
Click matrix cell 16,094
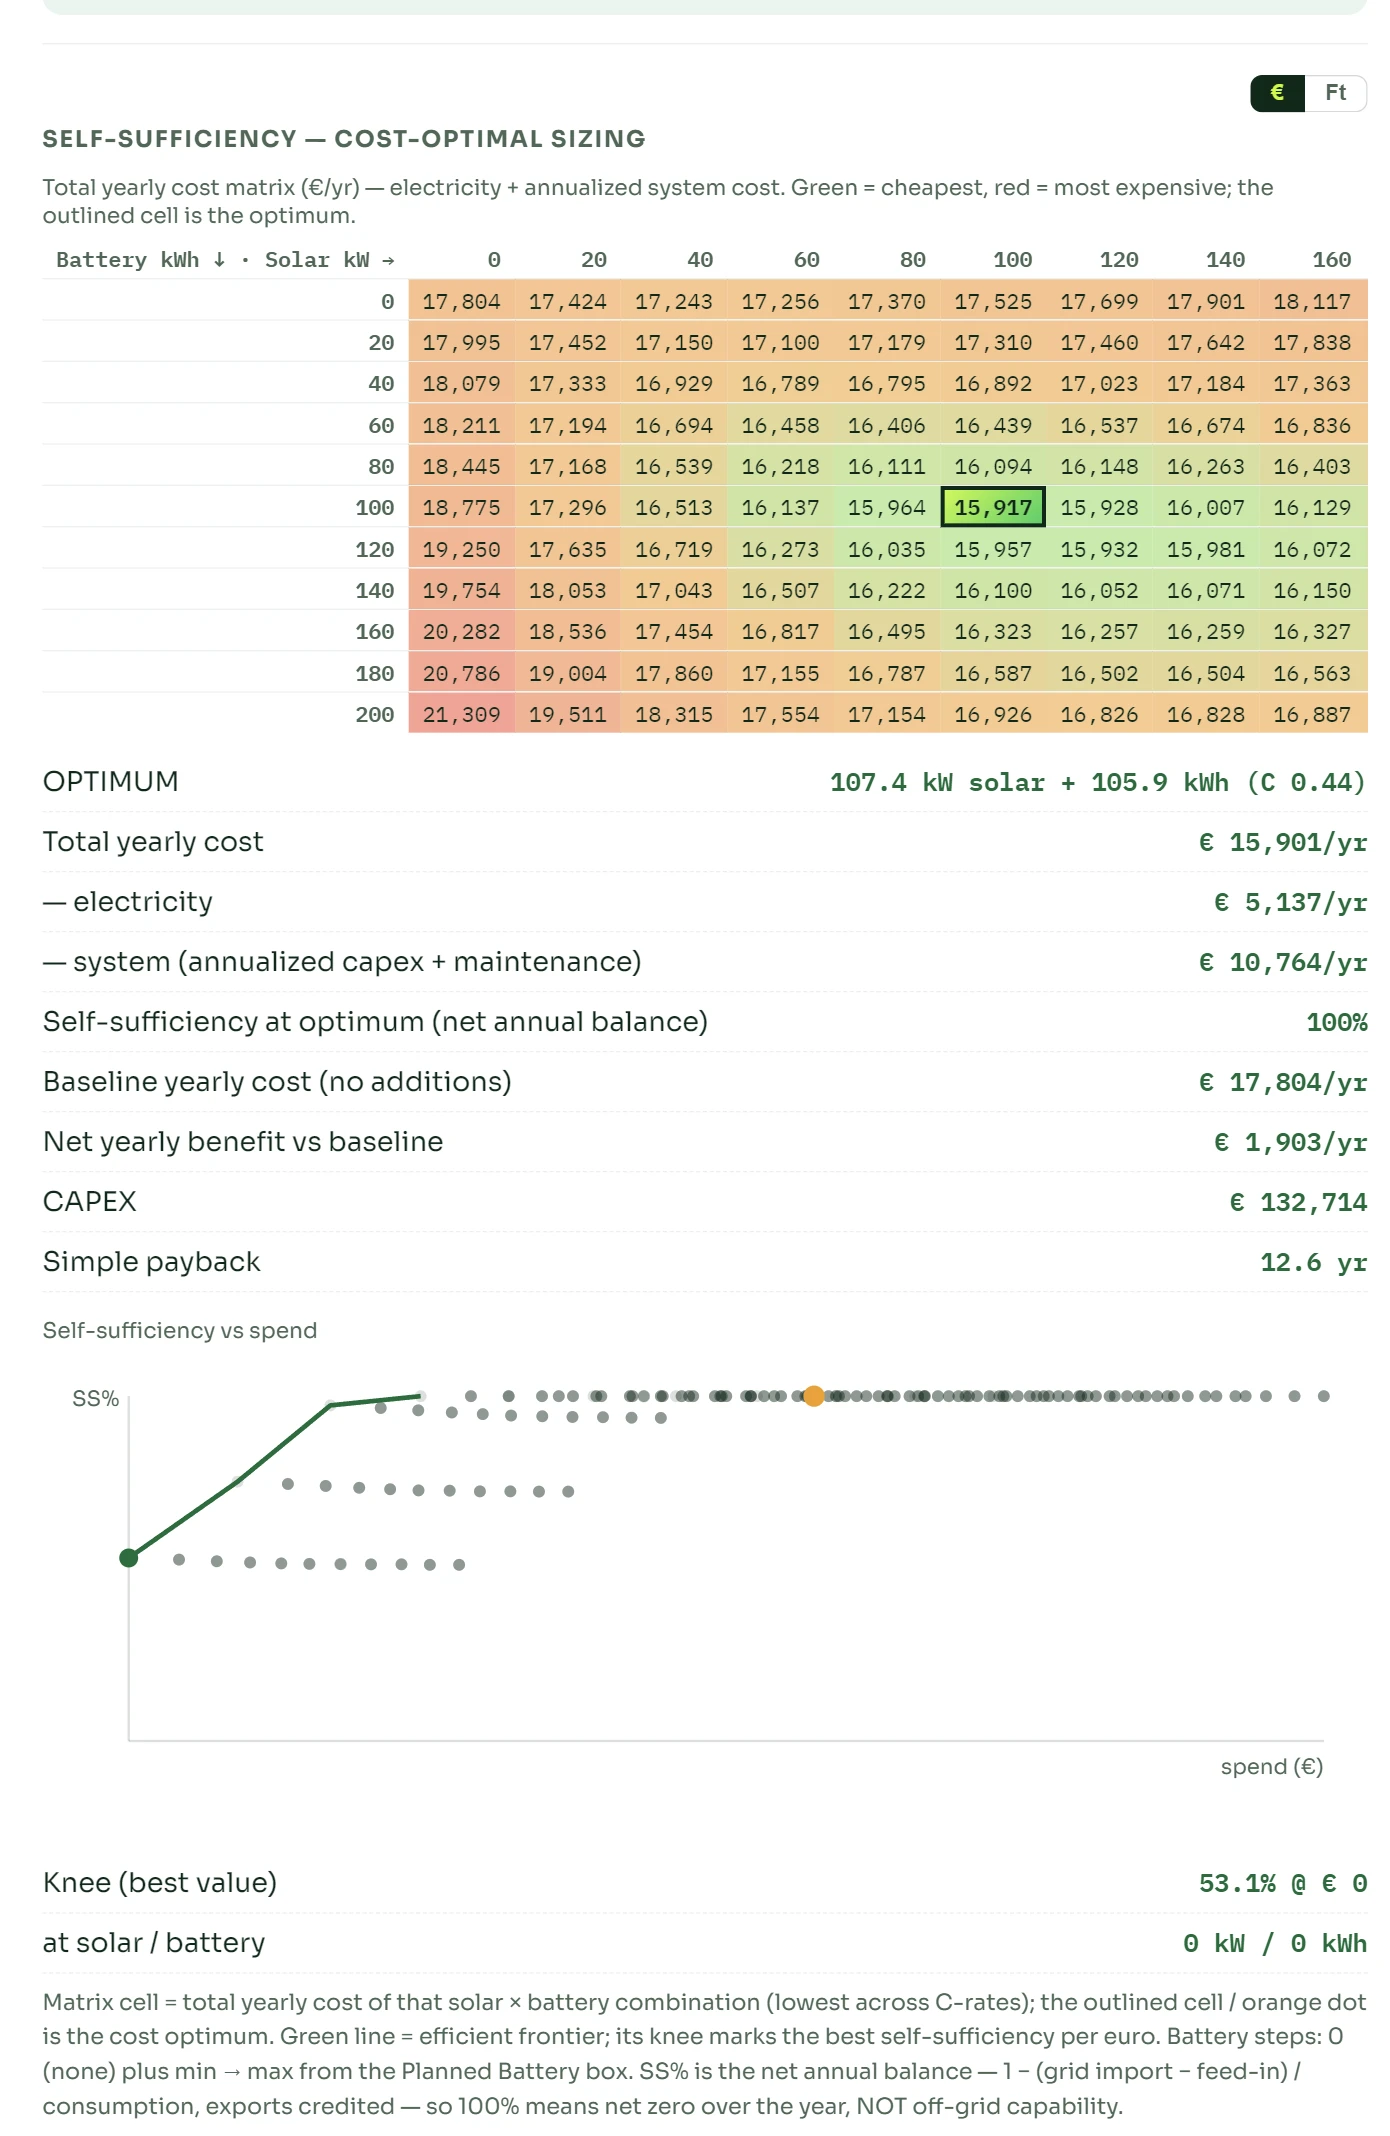pyautogui.click(x=993, y=466)
